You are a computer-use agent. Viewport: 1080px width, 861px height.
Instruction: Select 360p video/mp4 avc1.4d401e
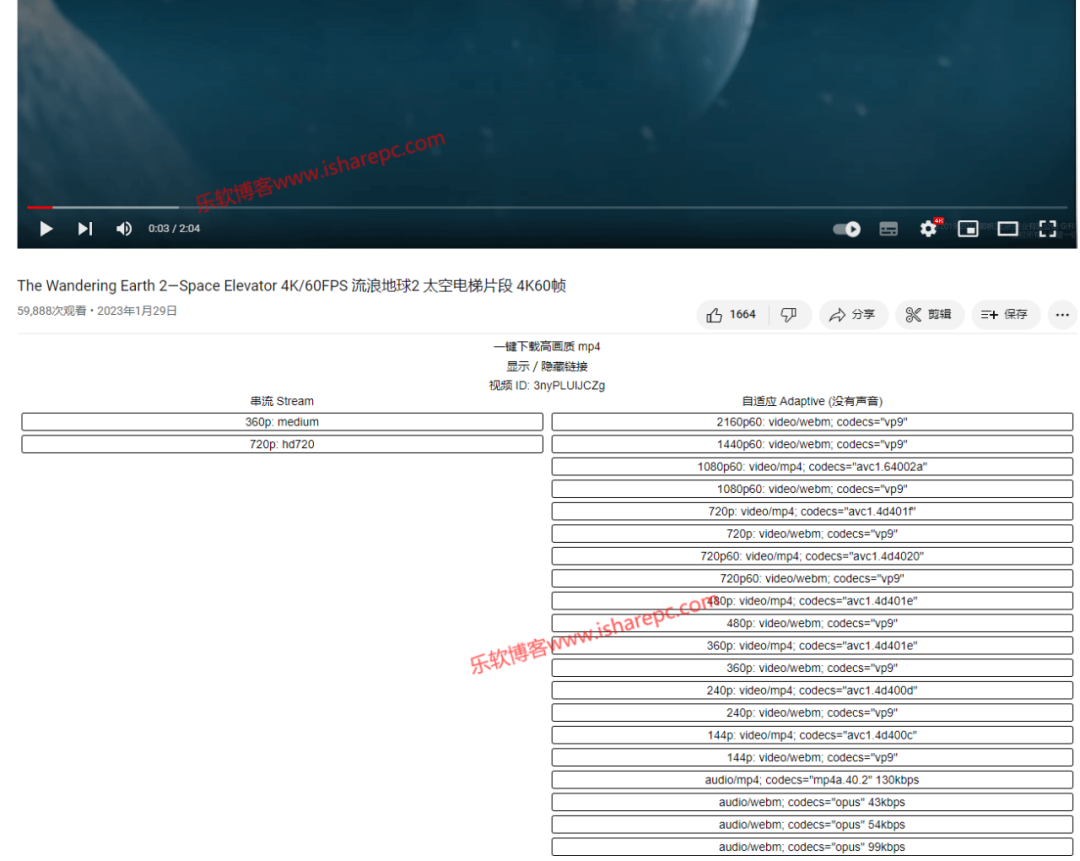812,646
